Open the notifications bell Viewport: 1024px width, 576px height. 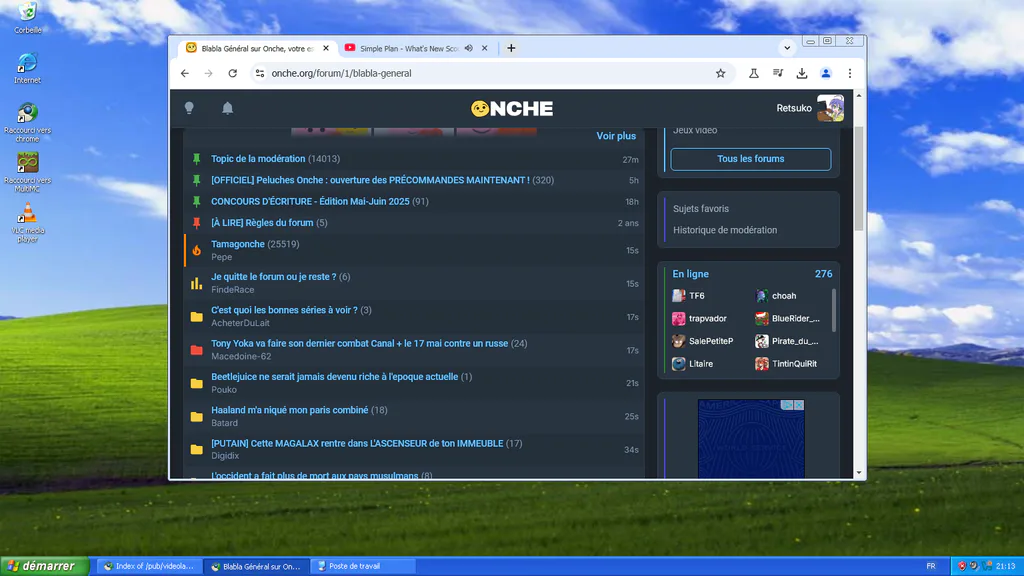coord(227,108)
